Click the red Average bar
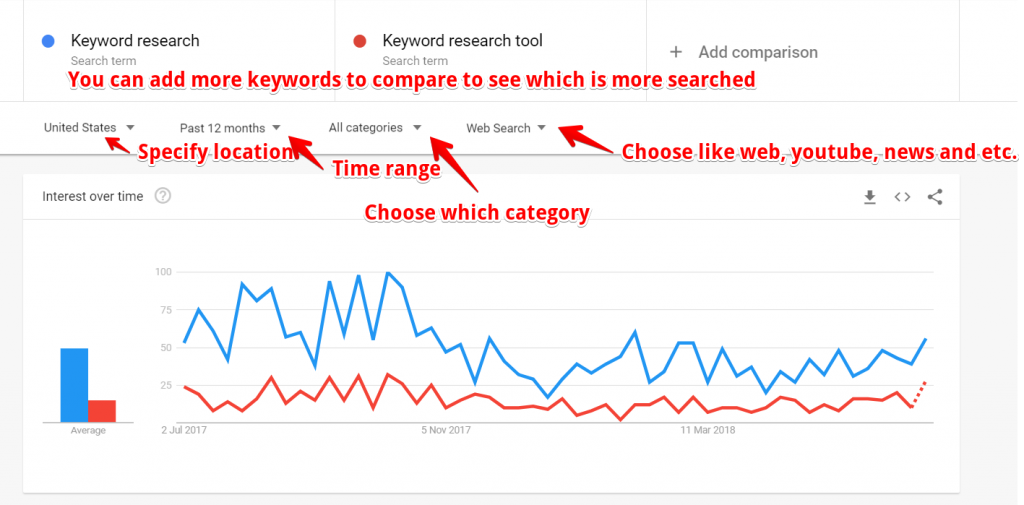The image size is (1024, 505). coord(102,411)
